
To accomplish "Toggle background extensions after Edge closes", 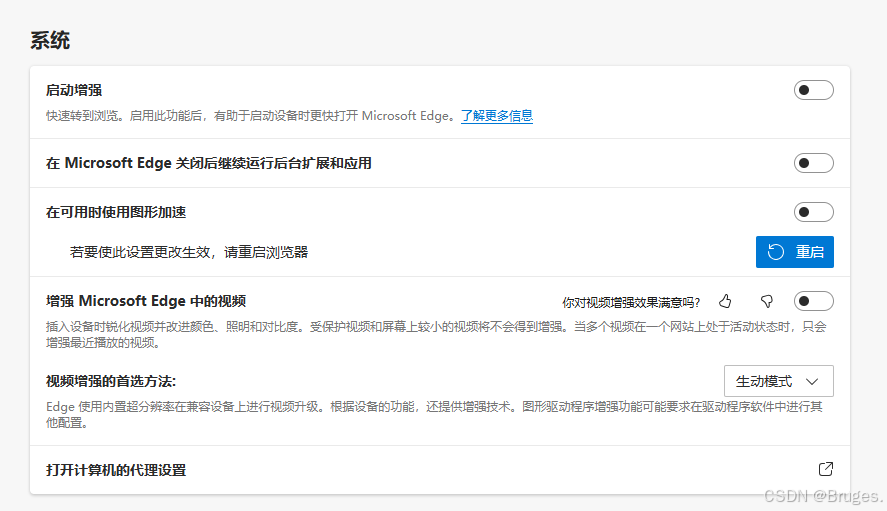I will (x=813, y=163).
